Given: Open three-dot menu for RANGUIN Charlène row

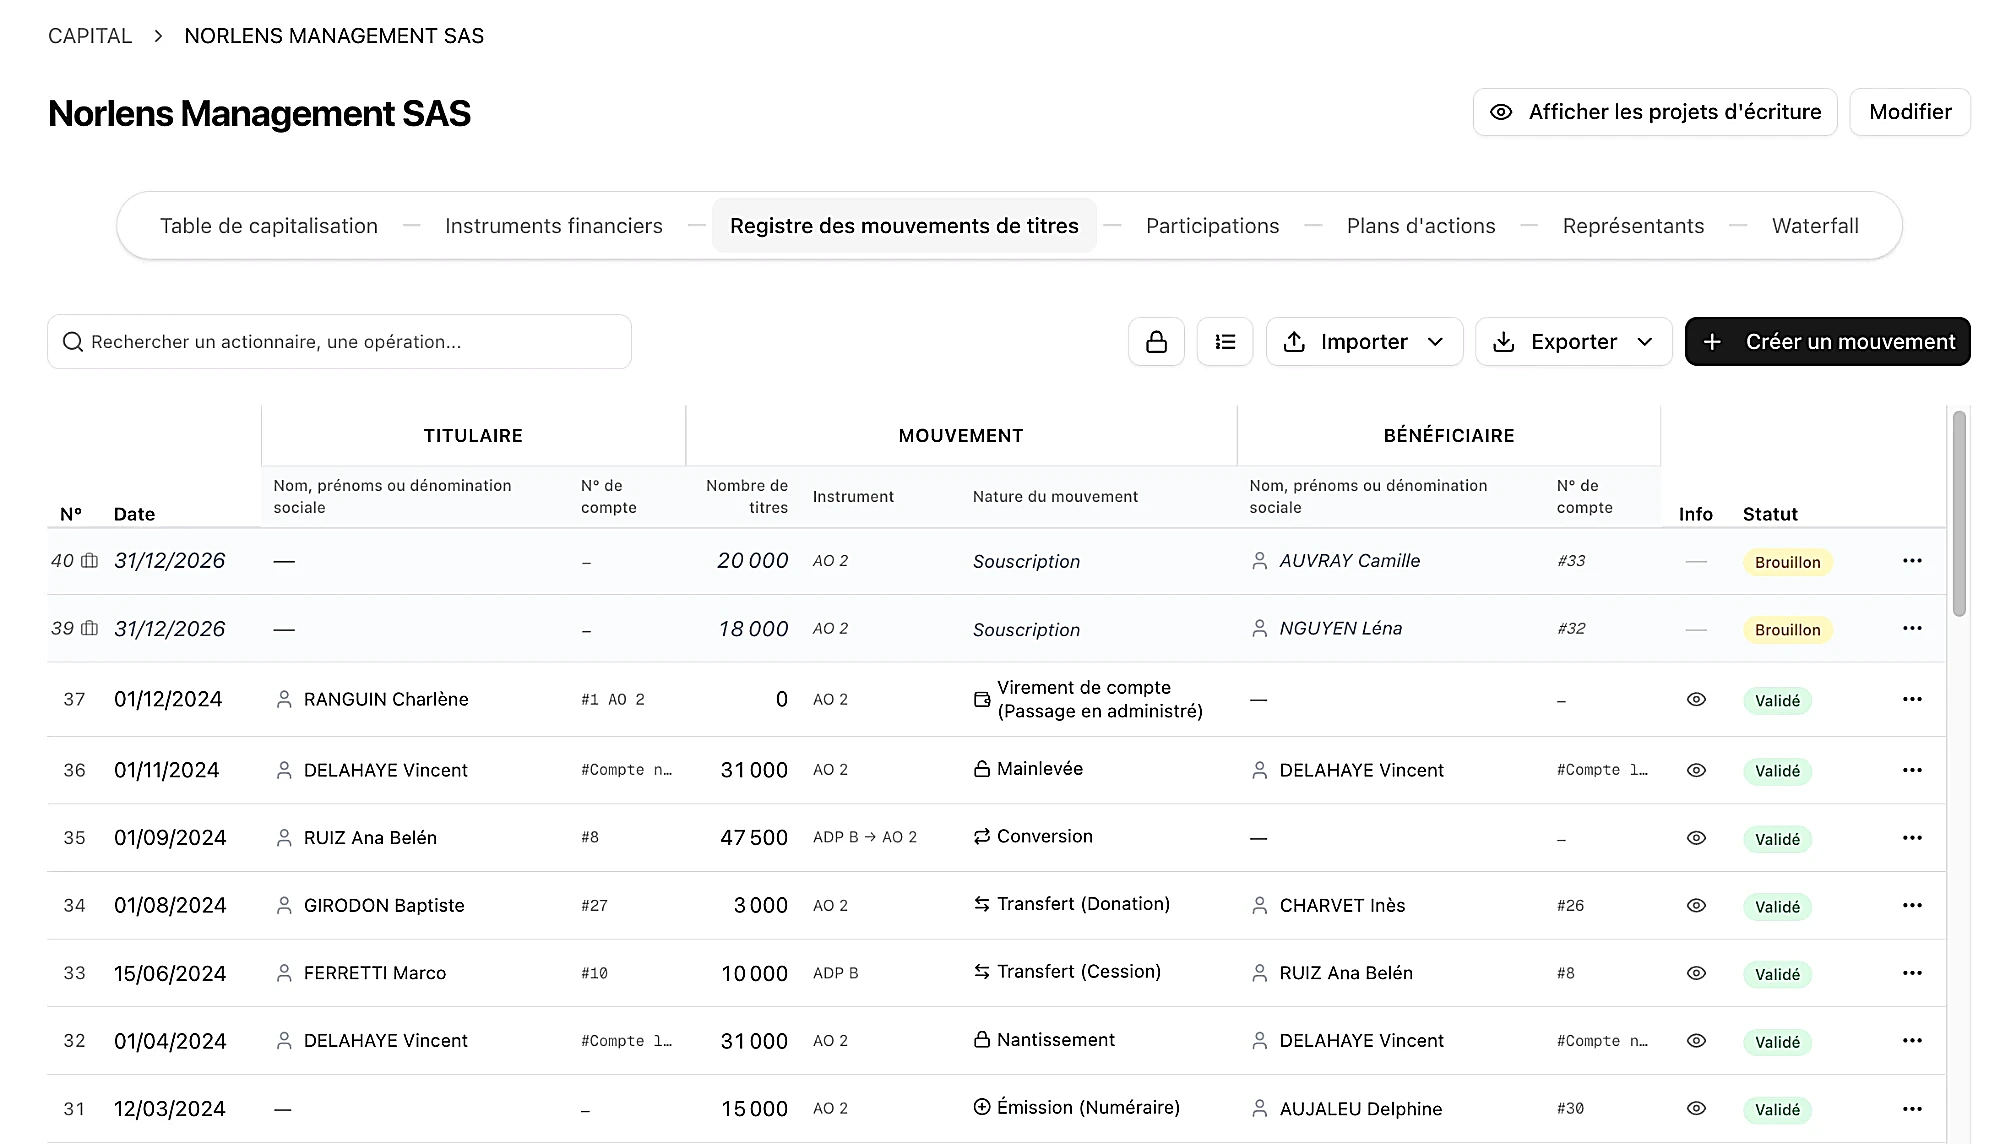Looking at the screenshot, I should point(1912,699).
